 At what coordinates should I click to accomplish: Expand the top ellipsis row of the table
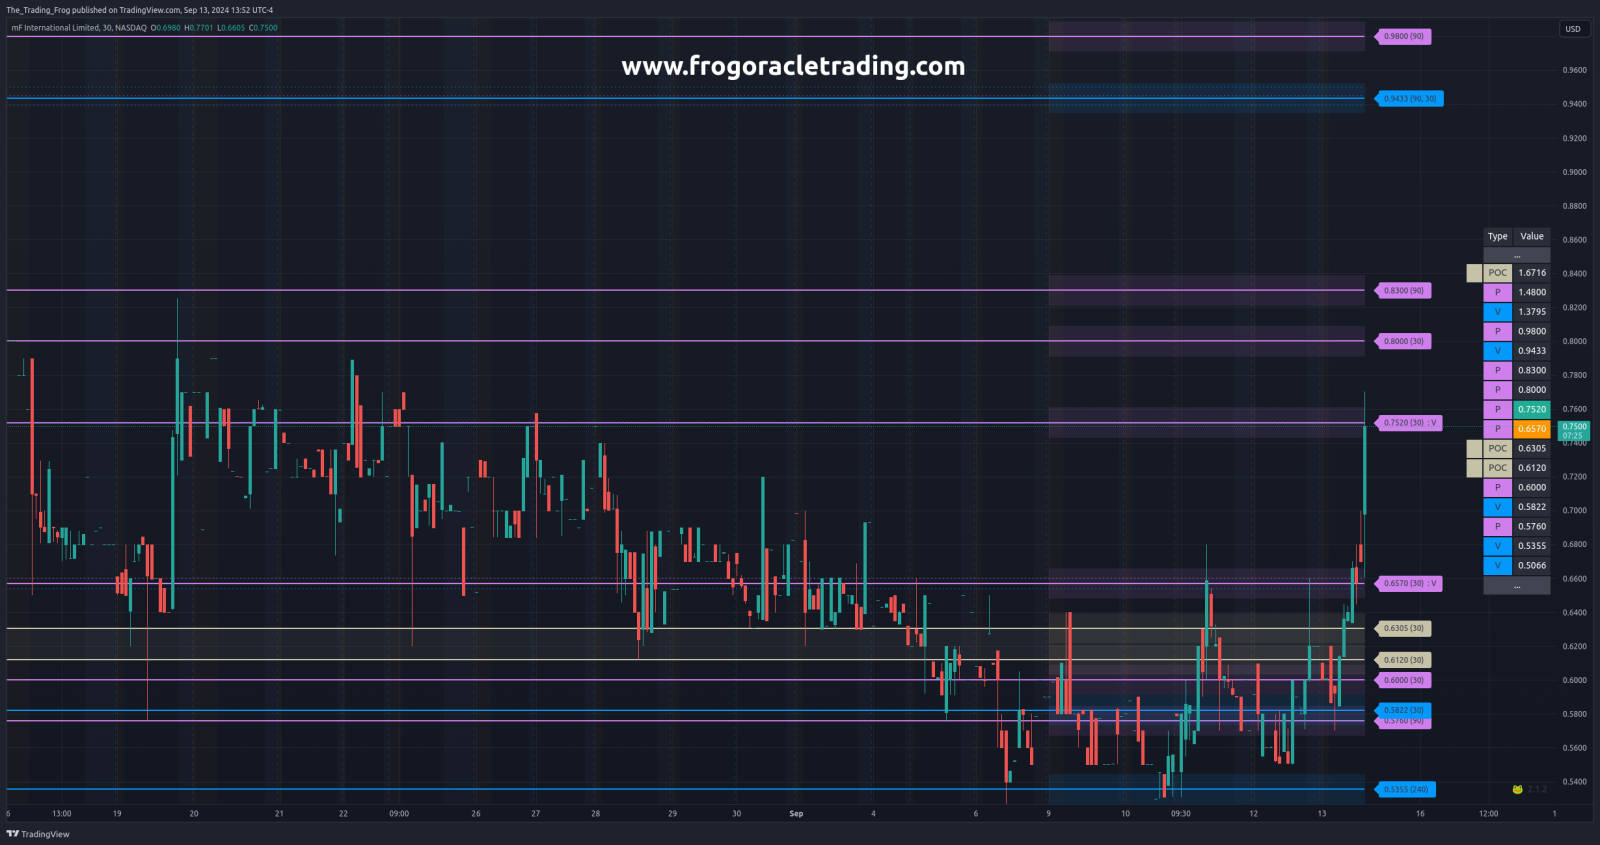tap(1517, 255)
